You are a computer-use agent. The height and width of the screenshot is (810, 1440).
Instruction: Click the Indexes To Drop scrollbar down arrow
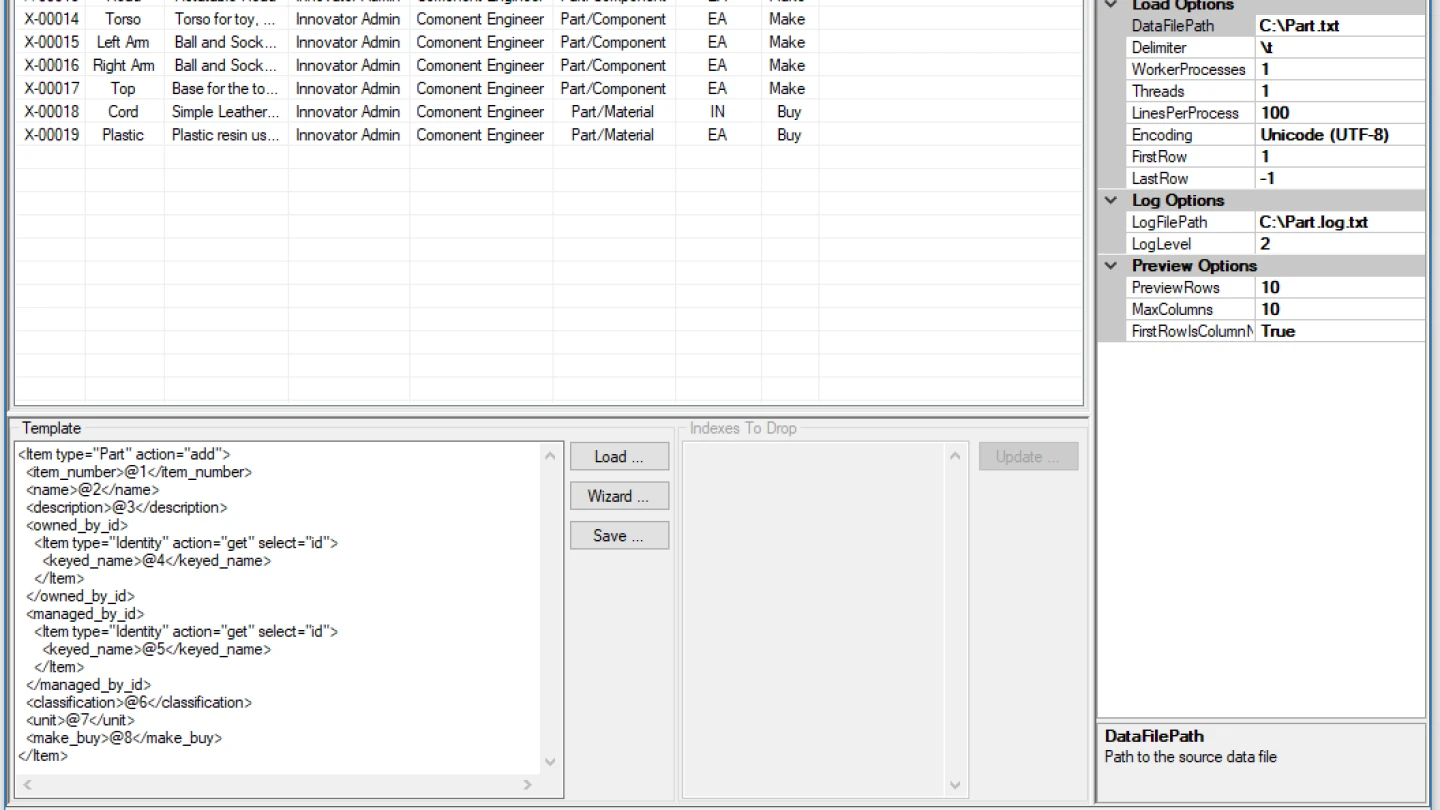(x=955, y=786)
